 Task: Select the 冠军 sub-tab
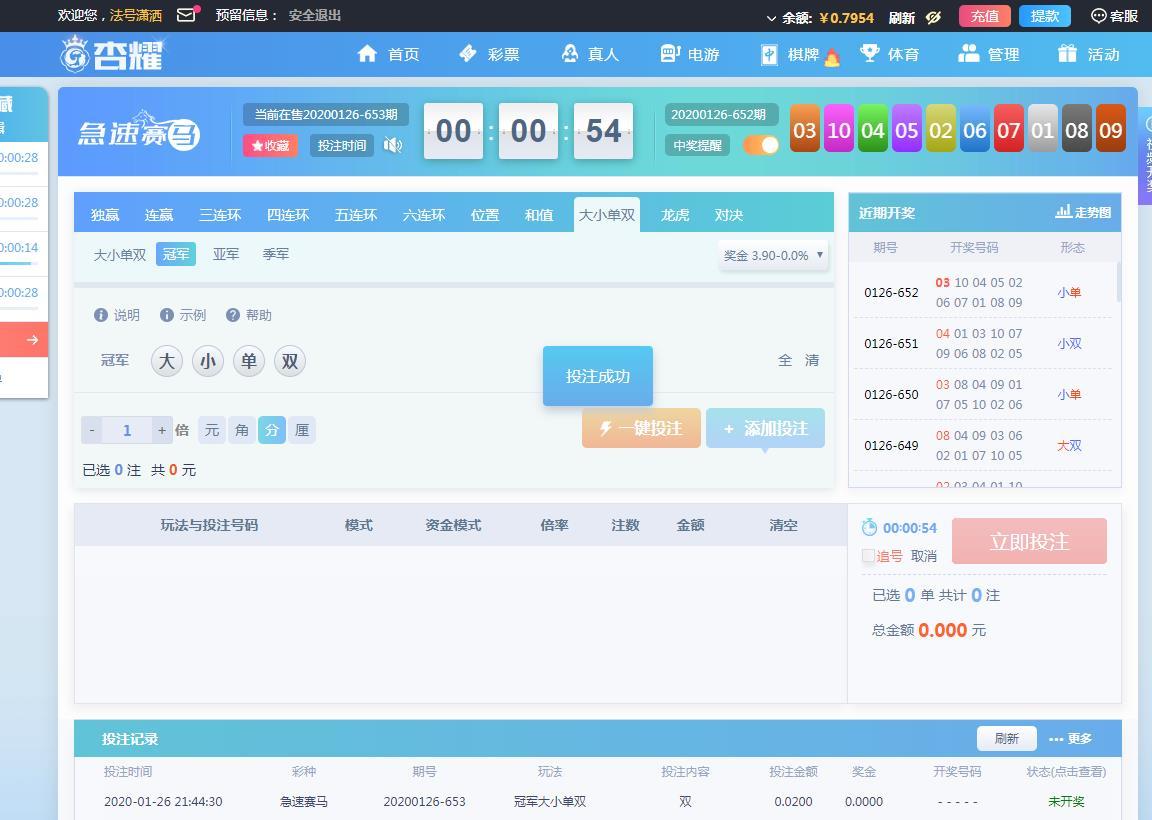coord(176,253)
